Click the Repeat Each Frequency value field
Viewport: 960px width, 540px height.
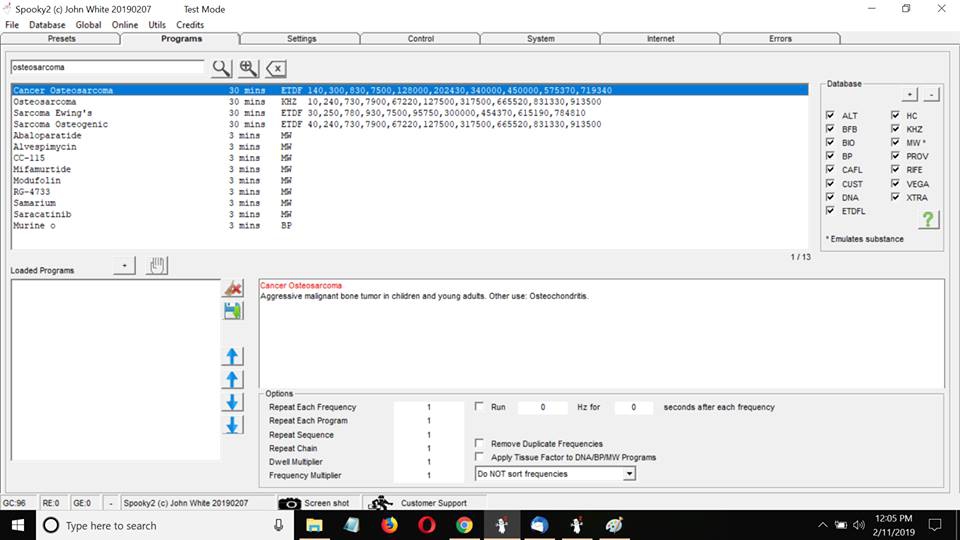pos(429,407)
